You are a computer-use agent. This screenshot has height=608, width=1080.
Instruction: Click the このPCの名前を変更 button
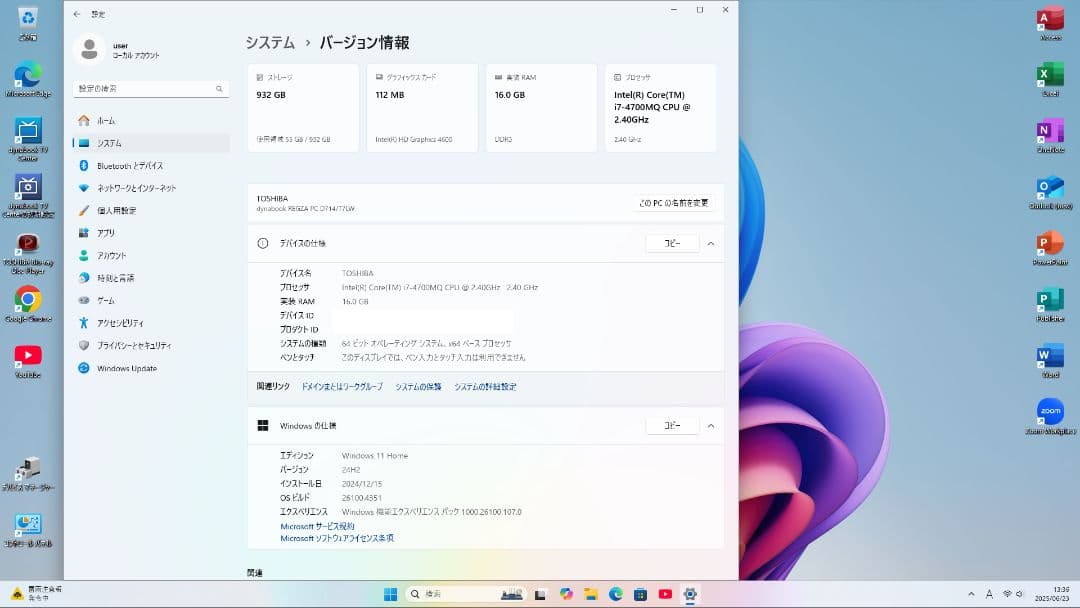click(x=675, y=202)
